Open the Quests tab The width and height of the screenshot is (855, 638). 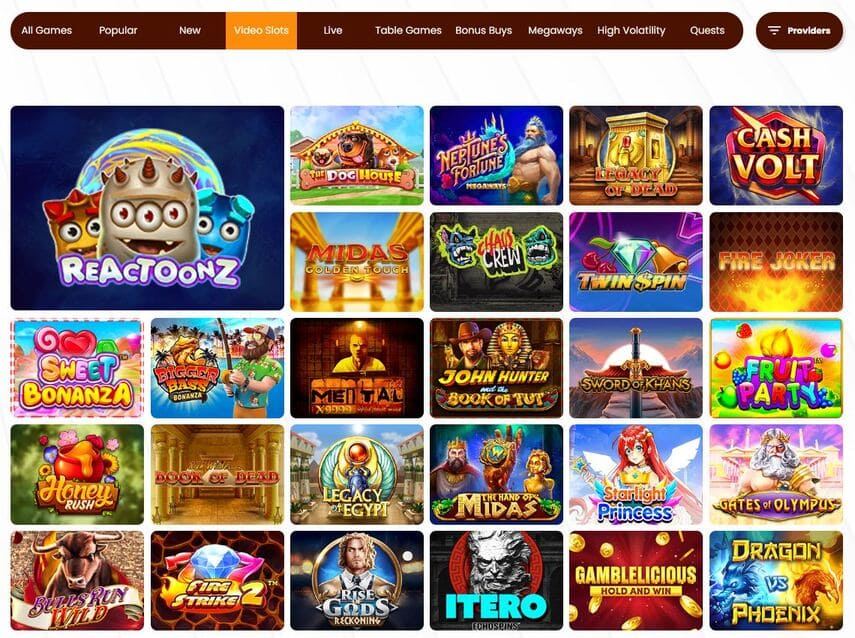[x=707, y=31]
